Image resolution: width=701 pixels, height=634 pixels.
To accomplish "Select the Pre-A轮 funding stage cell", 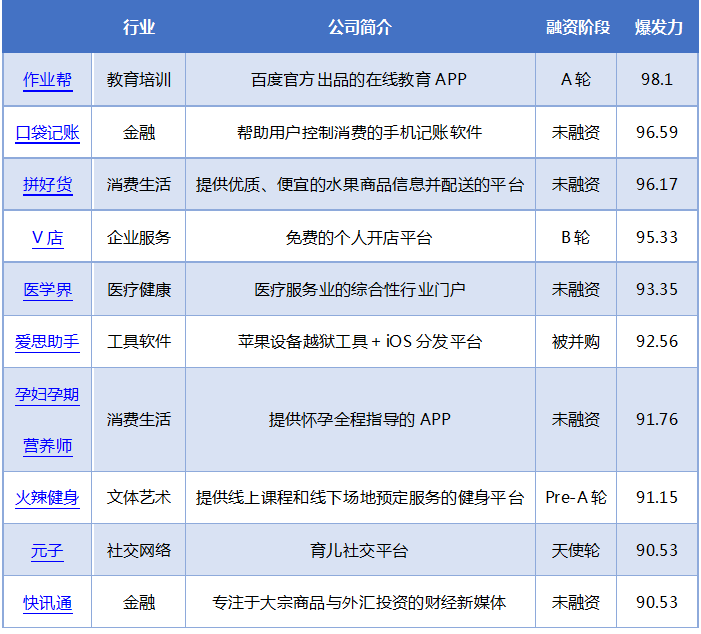I will coord(576,498).
